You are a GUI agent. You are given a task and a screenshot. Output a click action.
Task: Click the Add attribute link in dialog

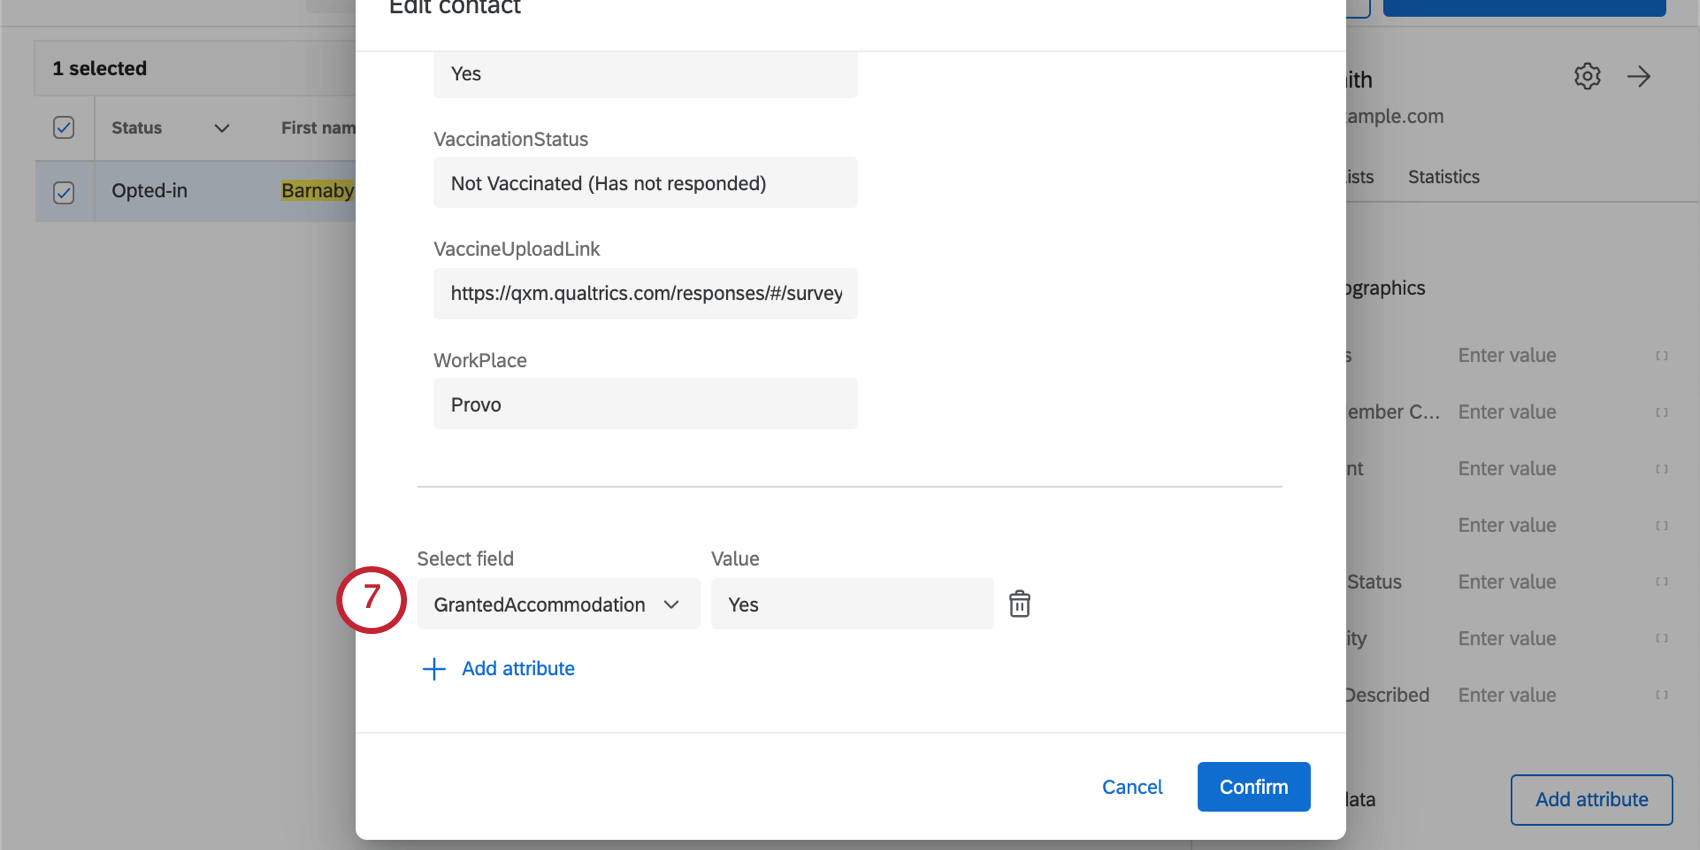pyautogui.click(x=518, y=669)
